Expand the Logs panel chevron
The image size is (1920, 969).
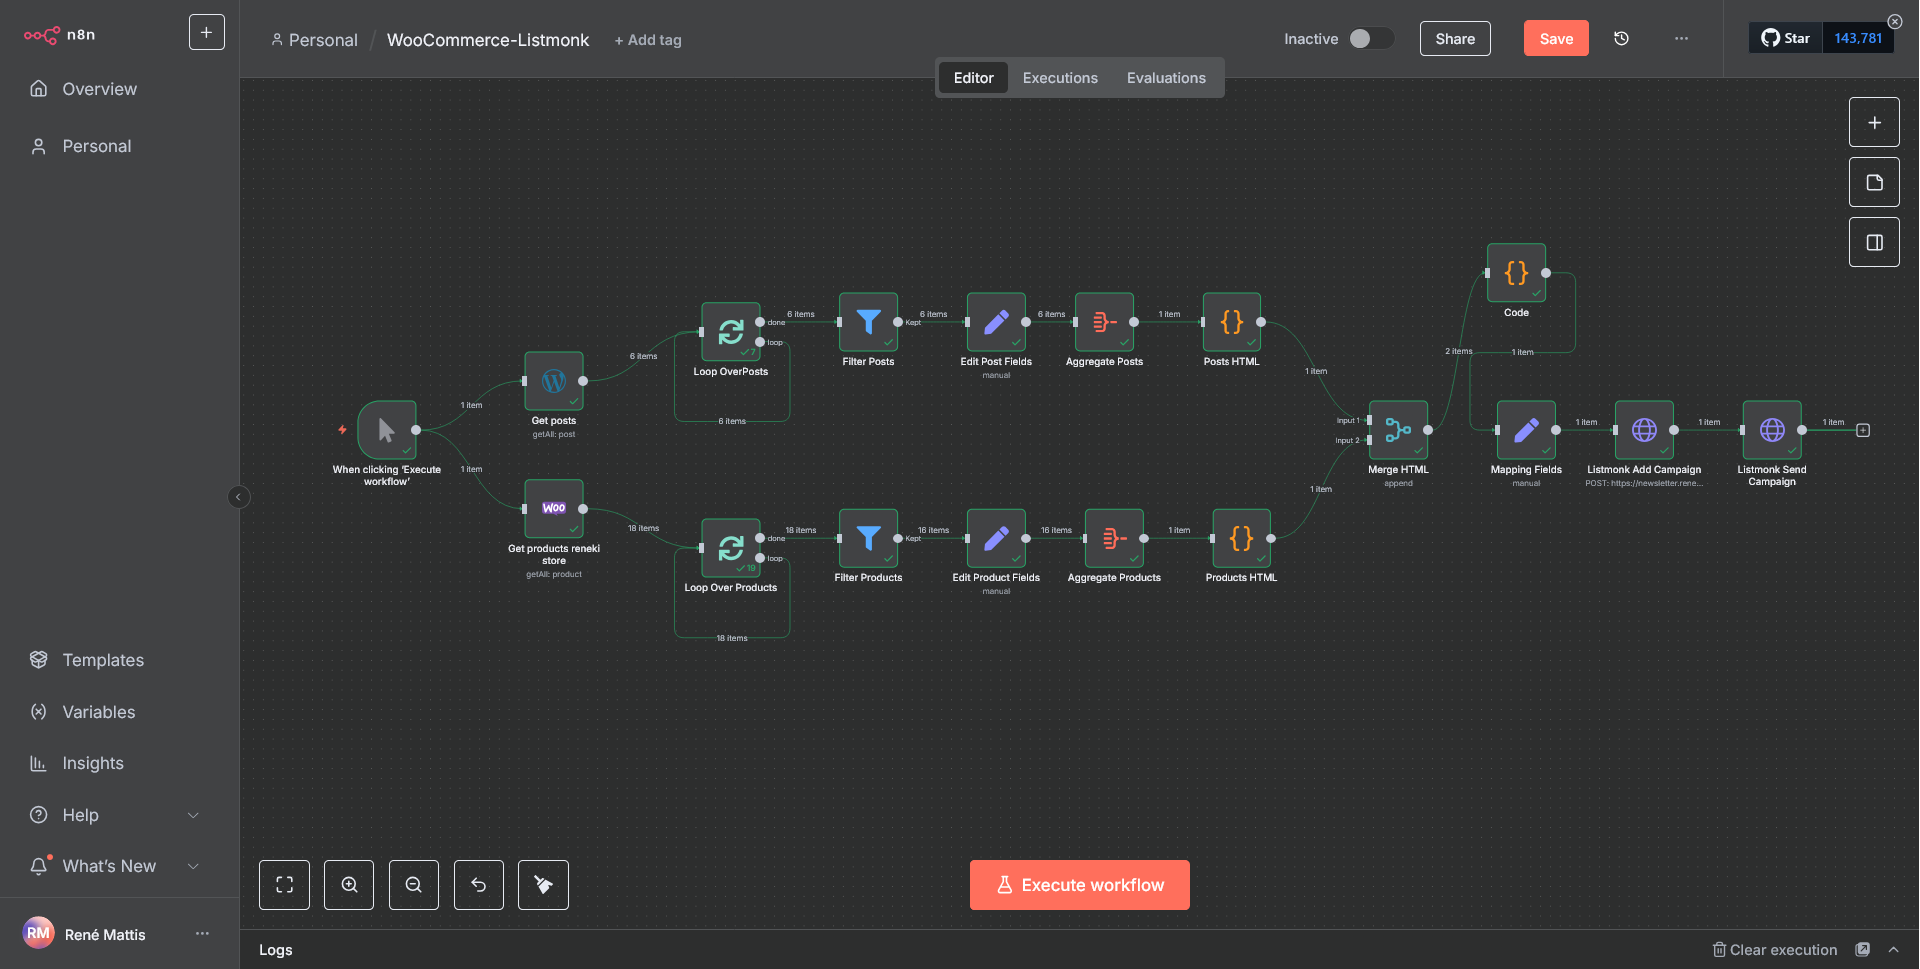1894,950
